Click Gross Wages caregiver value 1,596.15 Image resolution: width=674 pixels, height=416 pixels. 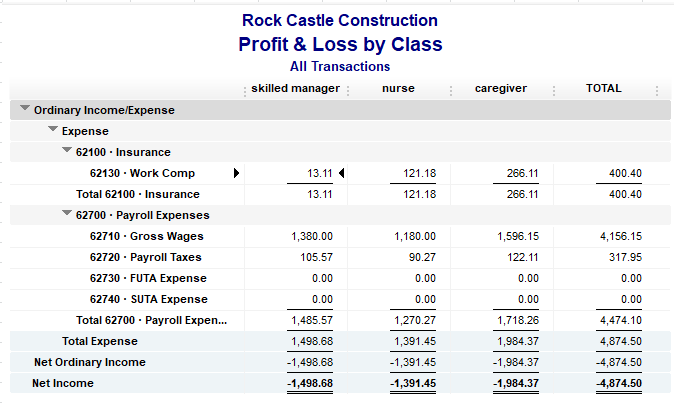click(x=518, y=236)
